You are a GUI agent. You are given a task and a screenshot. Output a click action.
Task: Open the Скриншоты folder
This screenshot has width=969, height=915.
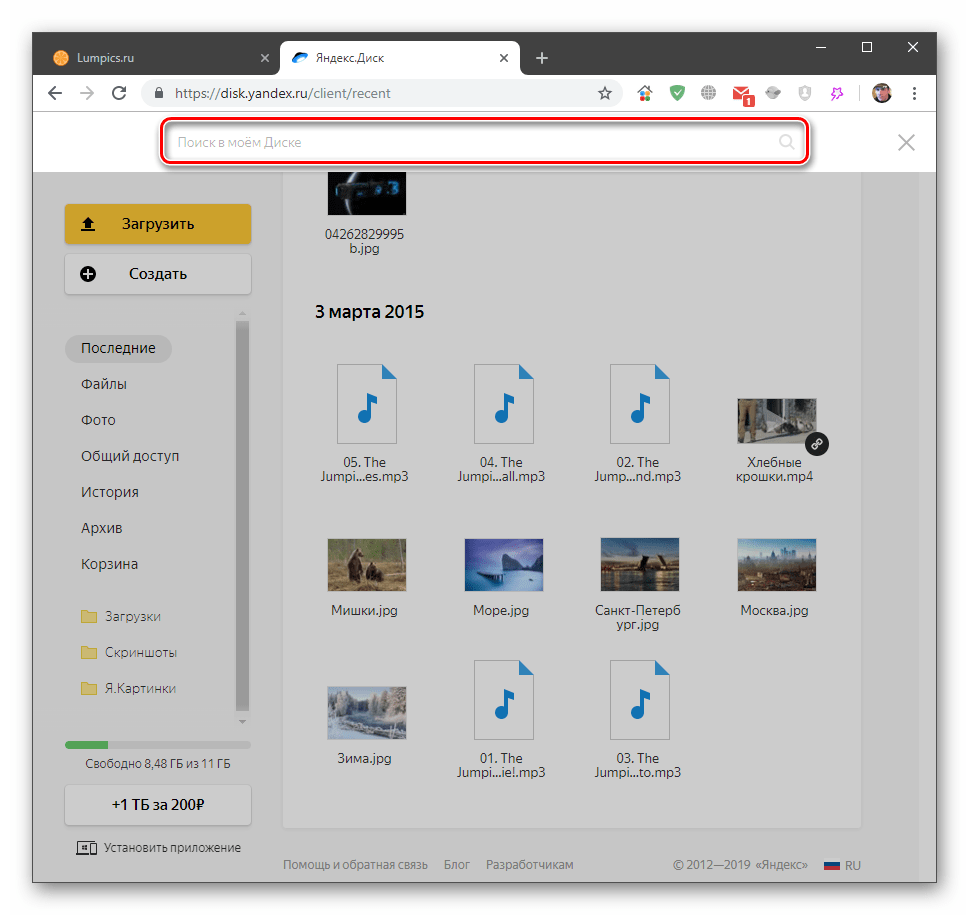(140, 652)
